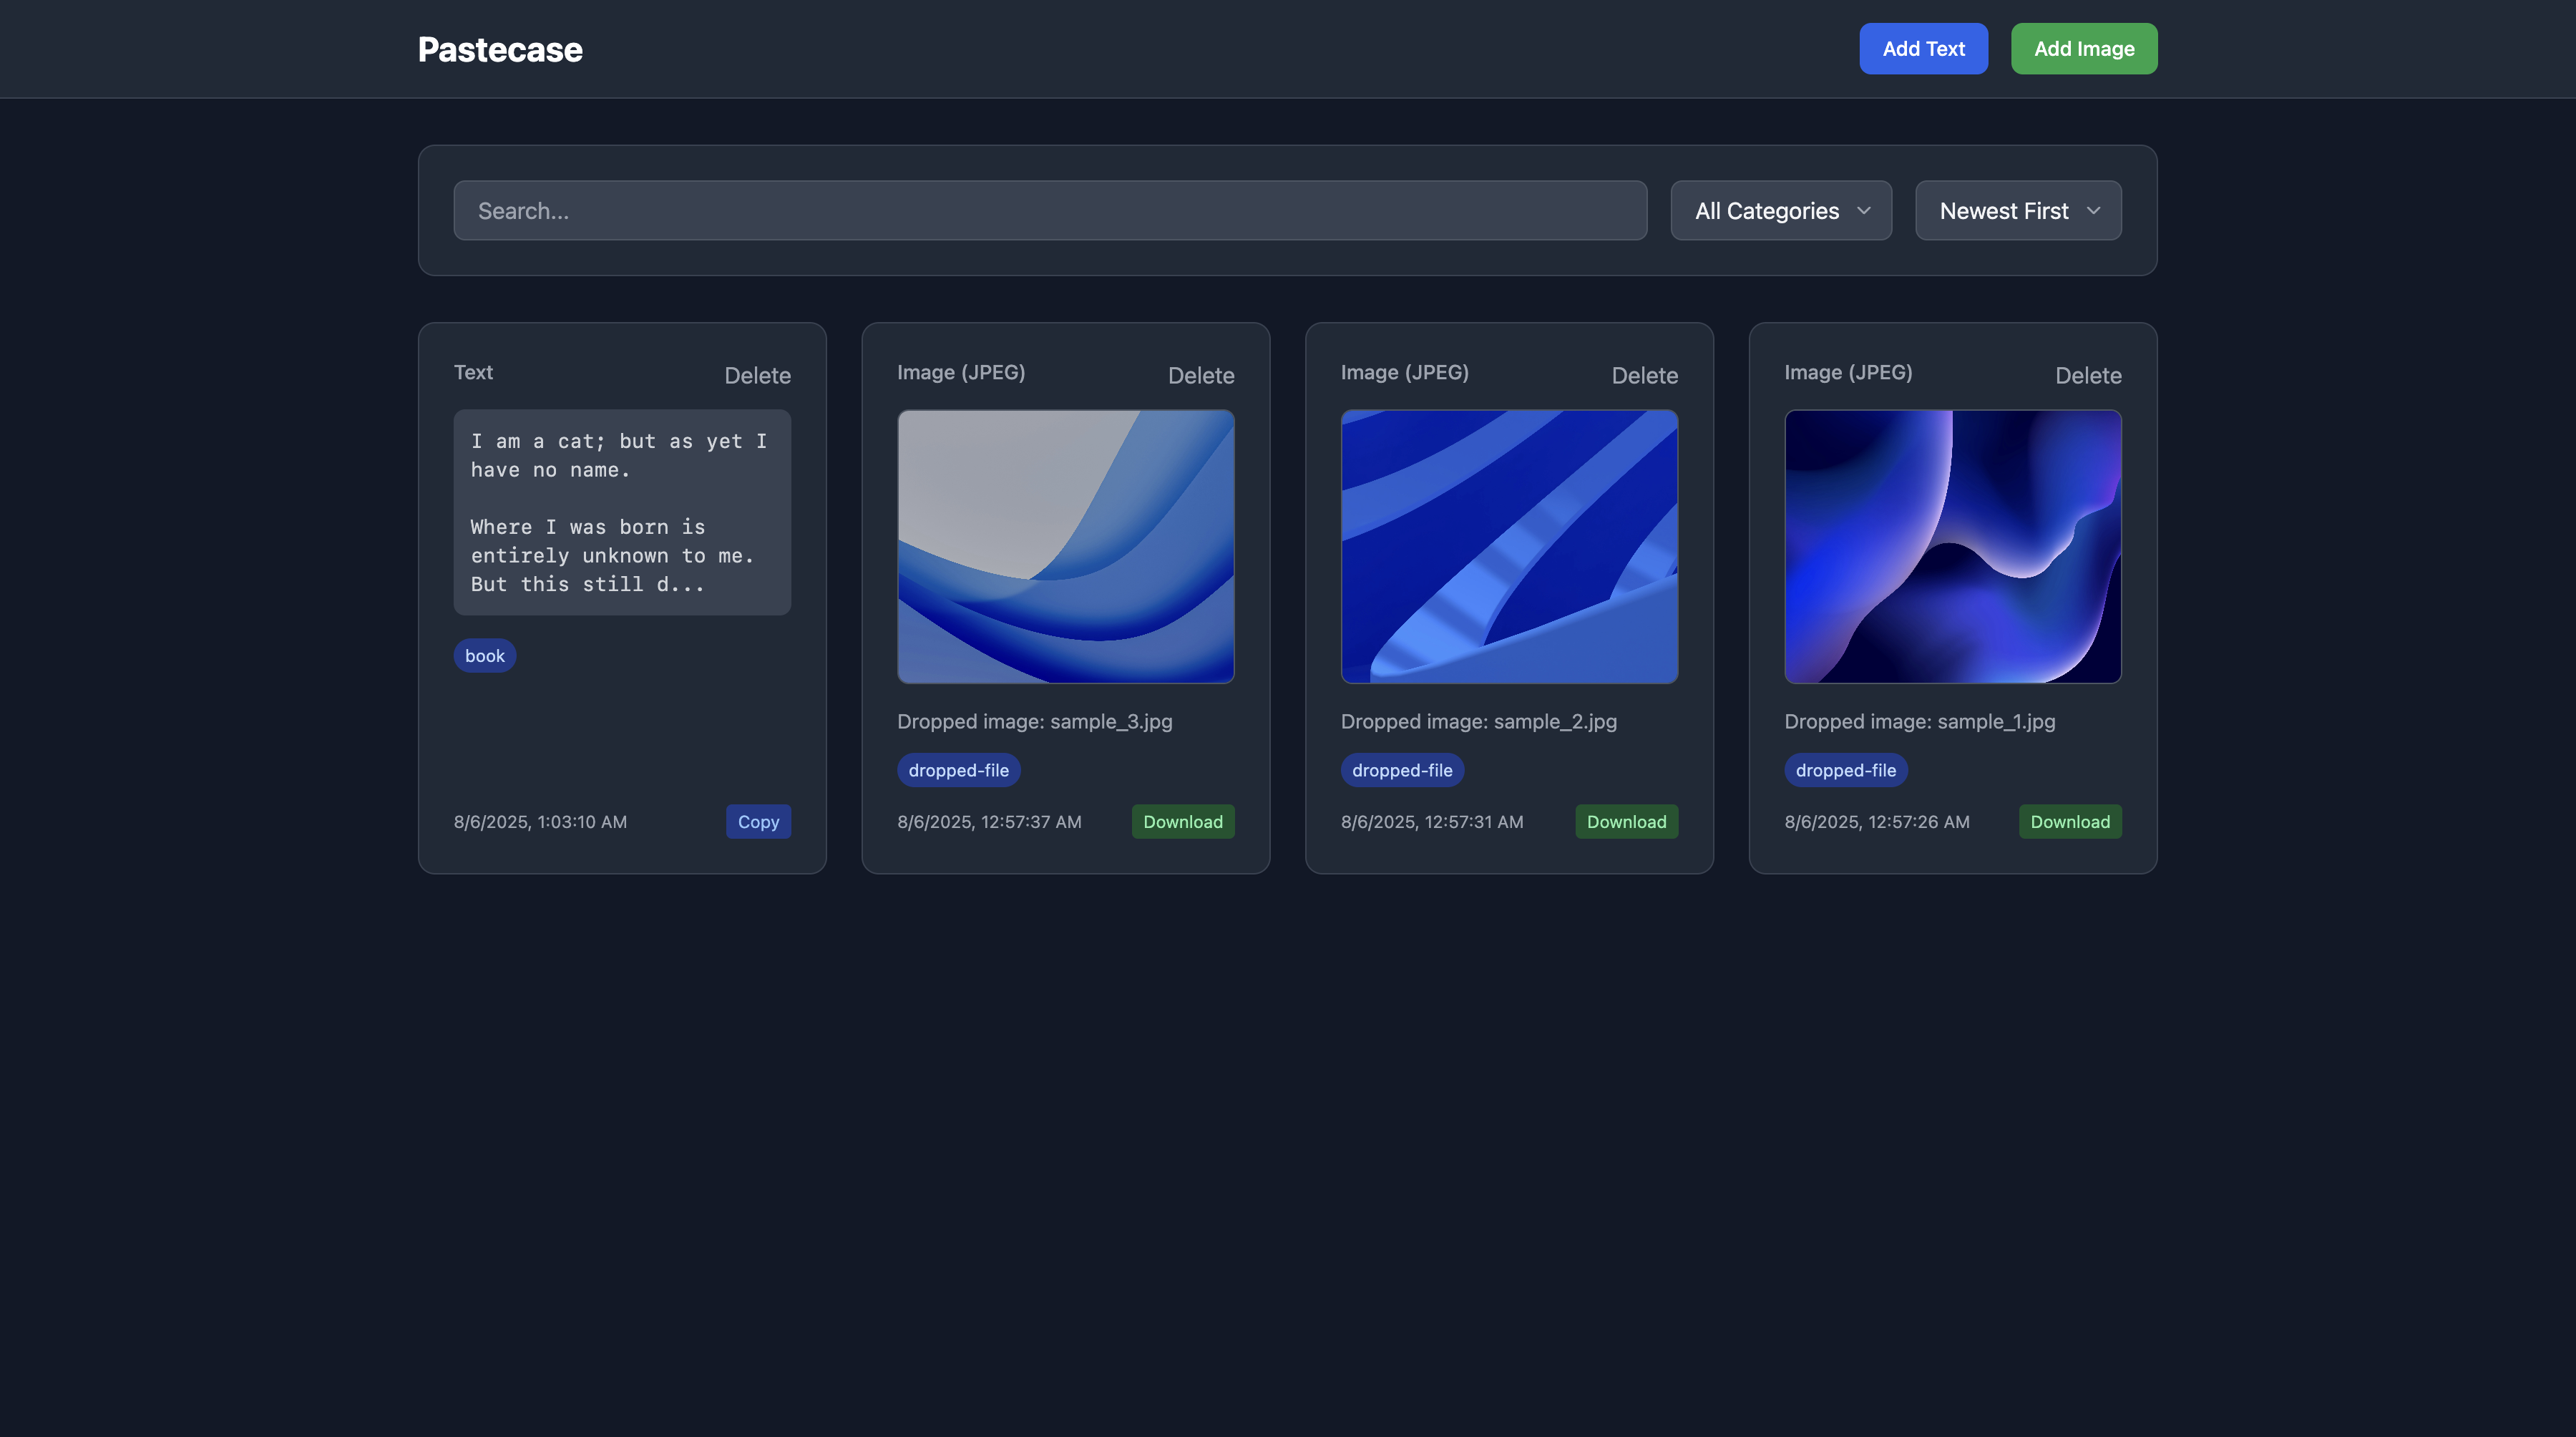Click the book tag chip
The image size is (2576, 1437).
(484, 656)
